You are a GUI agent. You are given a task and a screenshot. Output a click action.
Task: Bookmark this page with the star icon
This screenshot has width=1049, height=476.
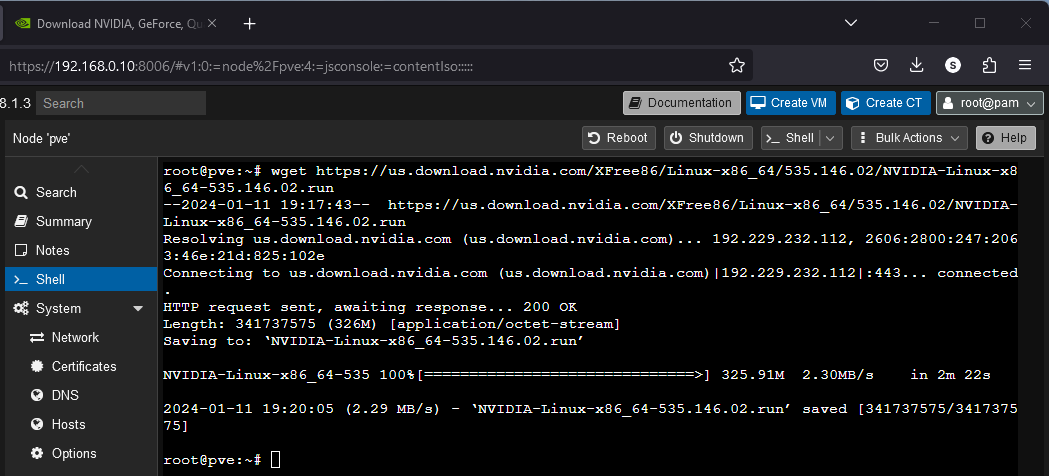pos(737,65)
